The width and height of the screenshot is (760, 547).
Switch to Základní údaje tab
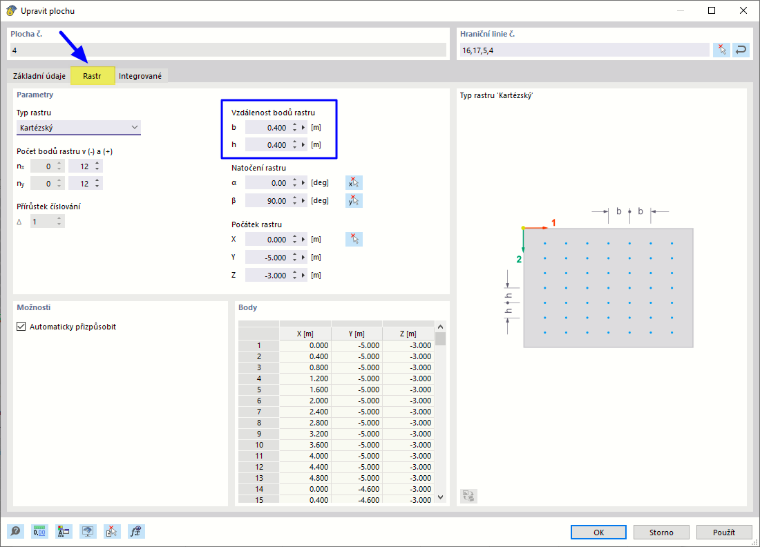(39, 76)
